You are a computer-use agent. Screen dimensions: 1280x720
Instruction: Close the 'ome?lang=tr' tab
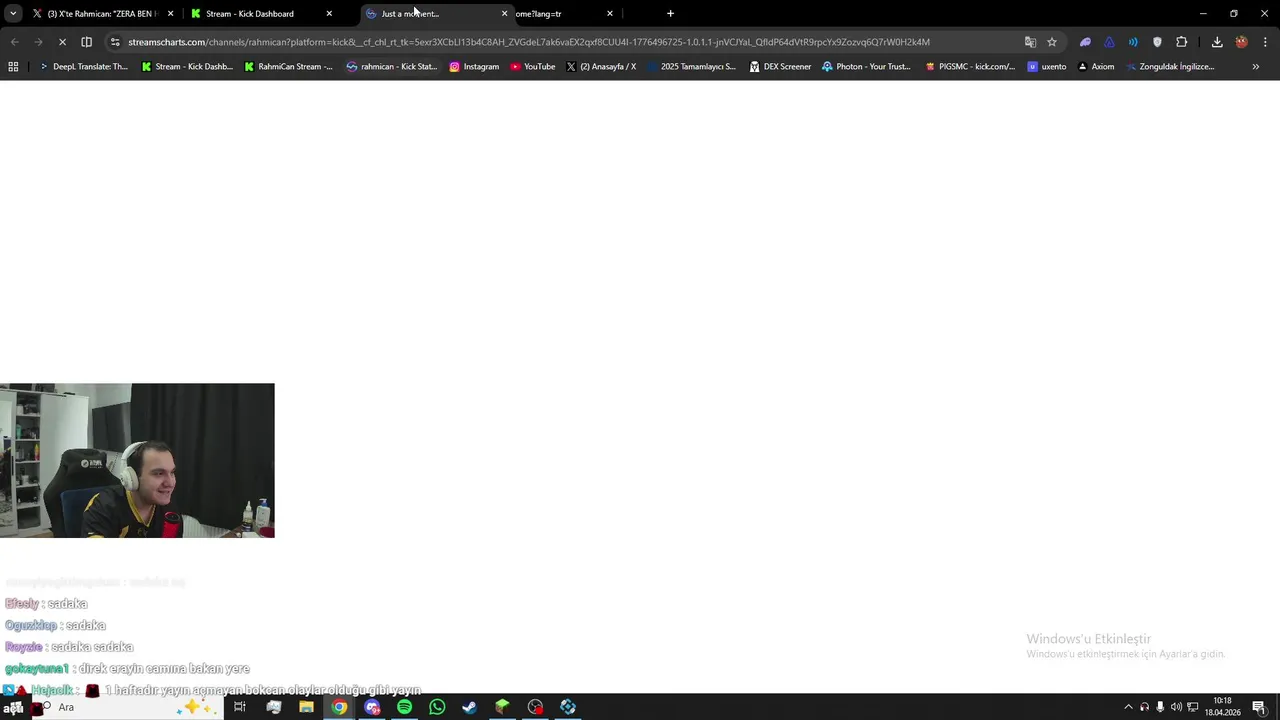(610, 14)
